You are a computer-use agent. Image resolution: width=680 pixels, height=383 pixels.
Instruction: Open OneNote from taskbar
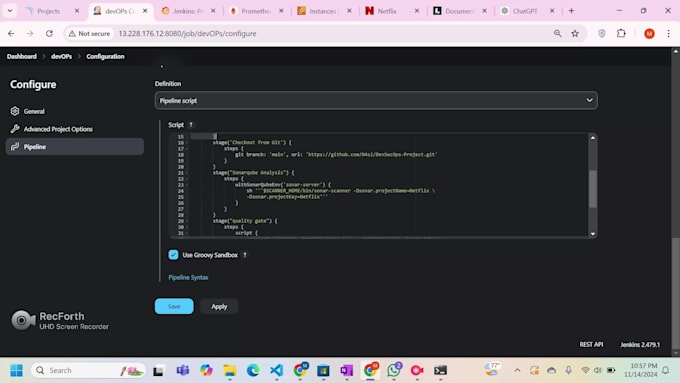(x=347, y=370)
